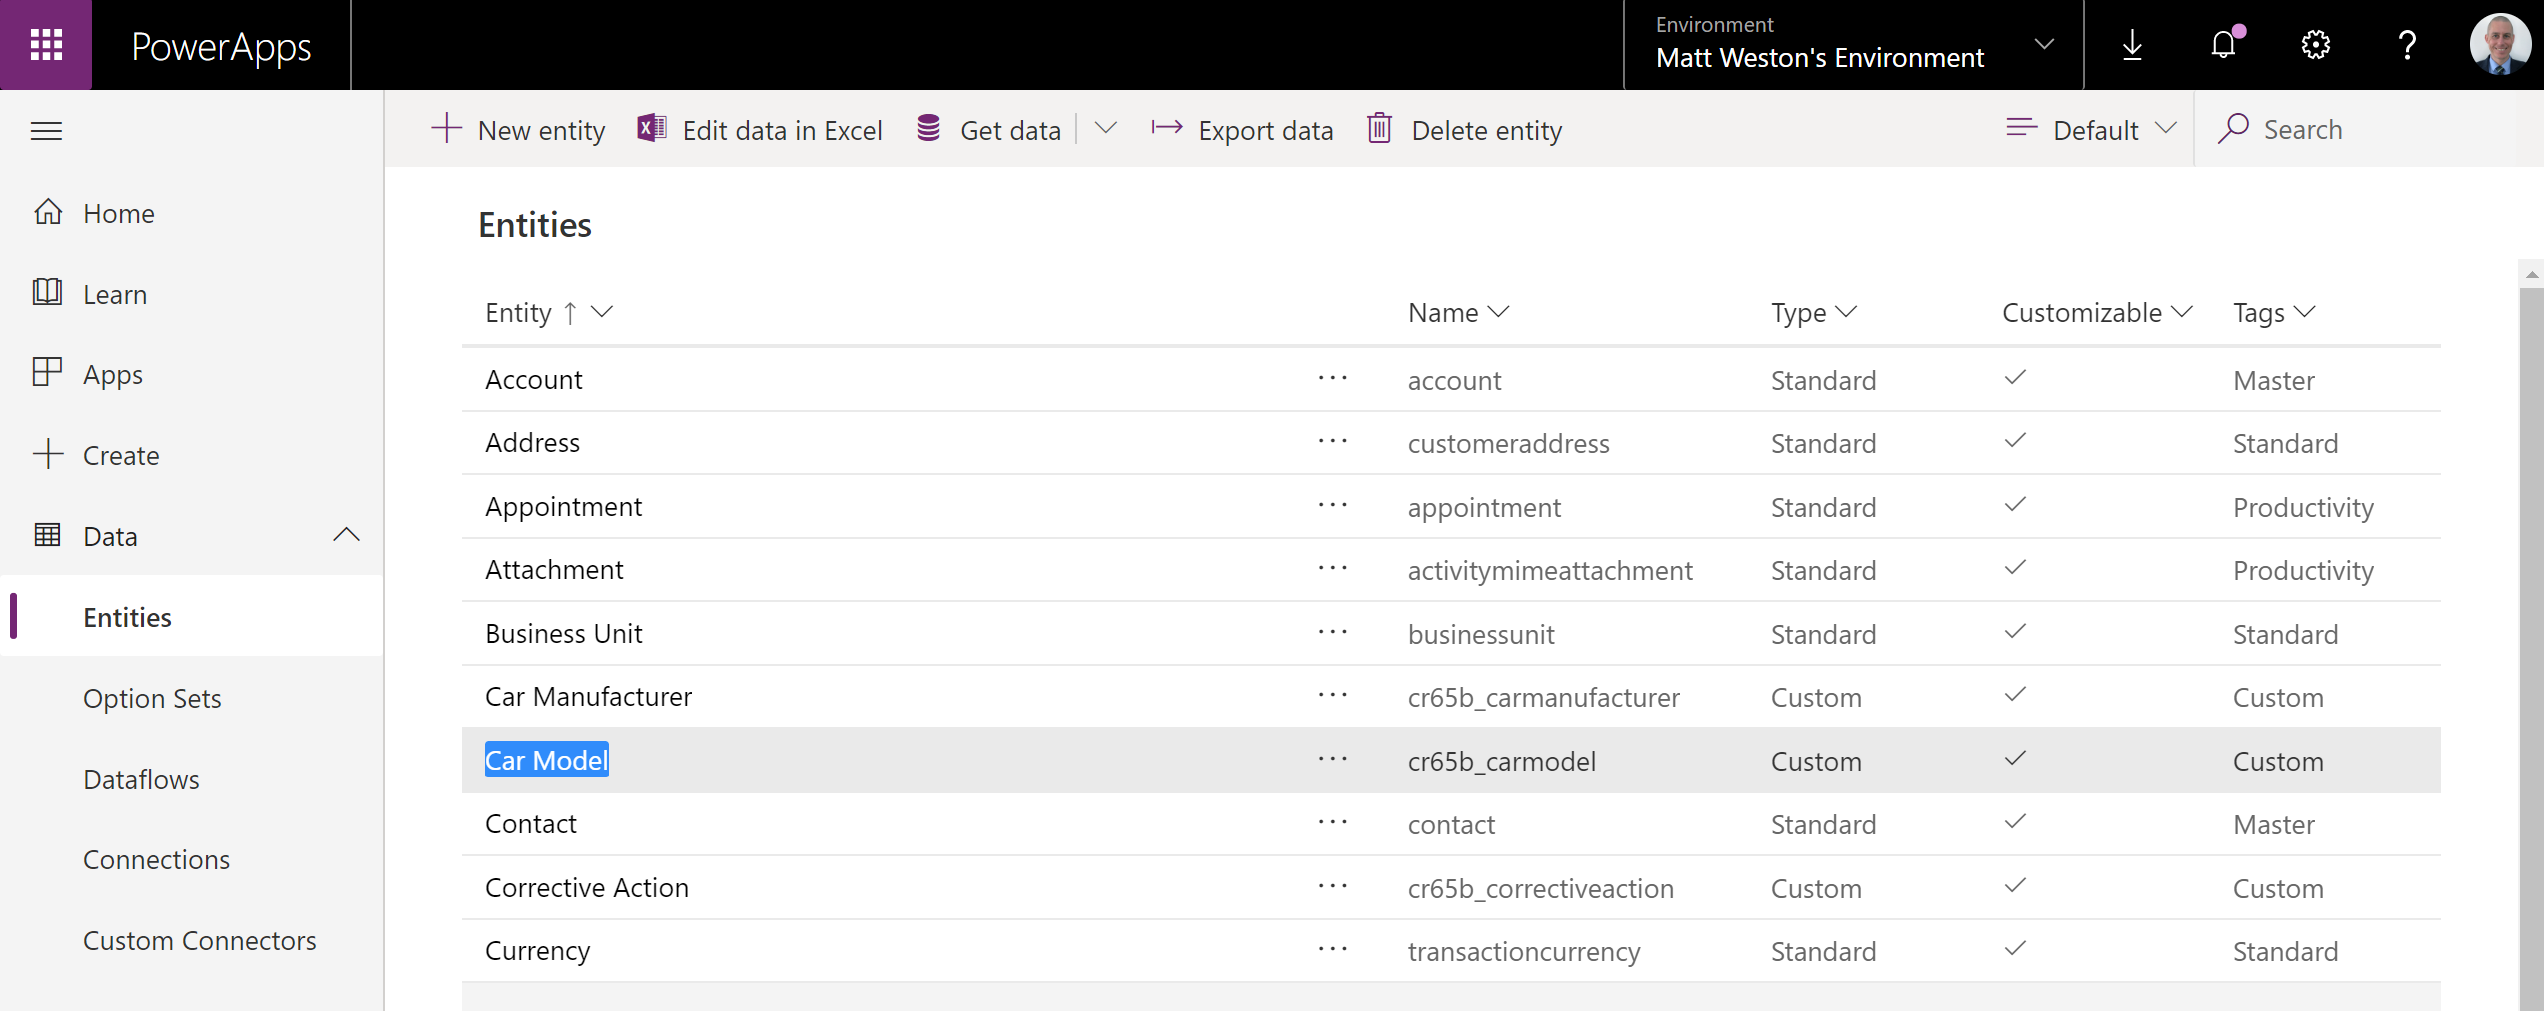This screenshot has width=2544, height=1011.
Task: Click Edit data in Excel
Action: click(760, 129)
